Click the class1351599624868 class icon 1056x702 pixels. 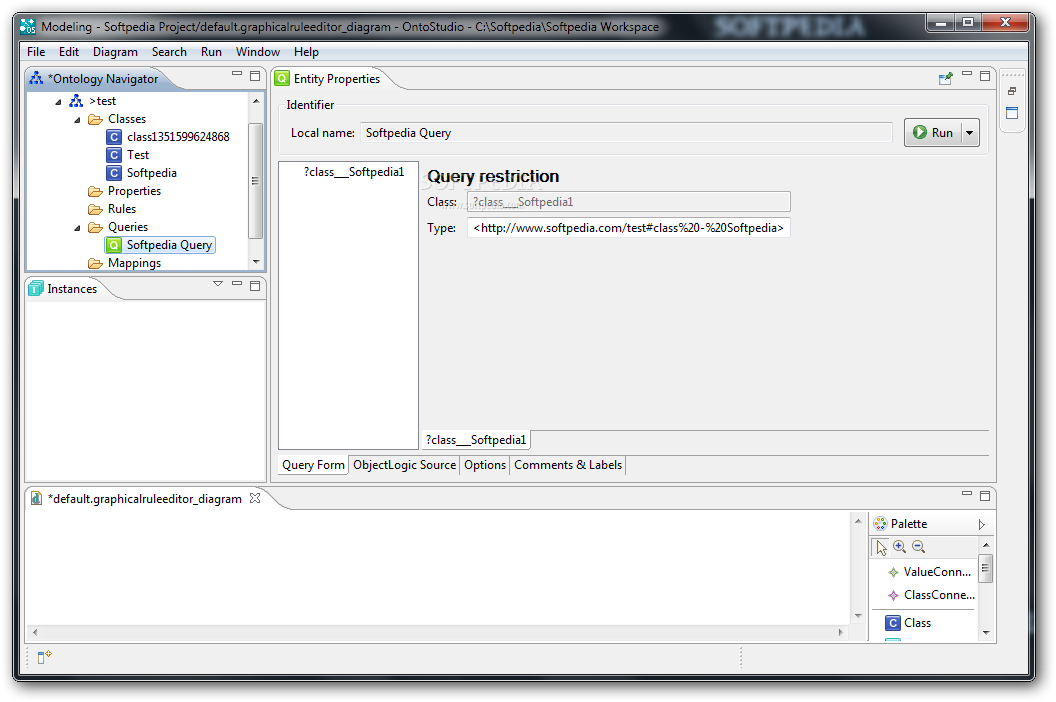(114, 137)
